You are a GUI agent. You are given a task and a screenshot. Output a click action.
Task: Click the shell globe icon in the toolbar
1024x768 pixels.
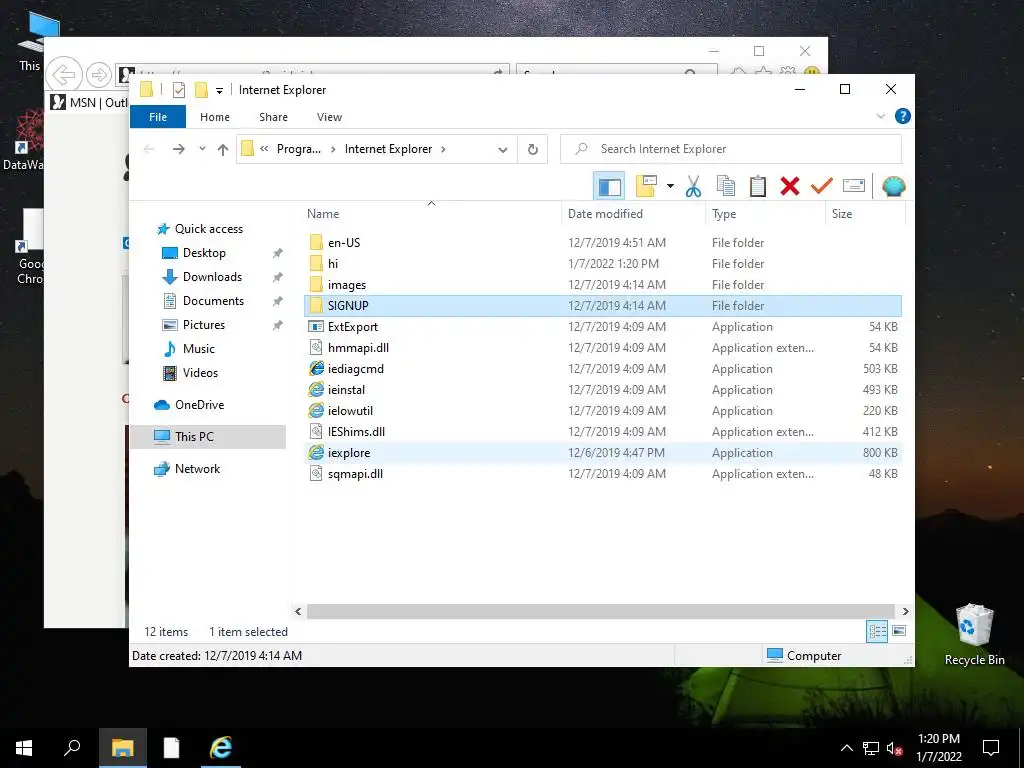(893, 186)
